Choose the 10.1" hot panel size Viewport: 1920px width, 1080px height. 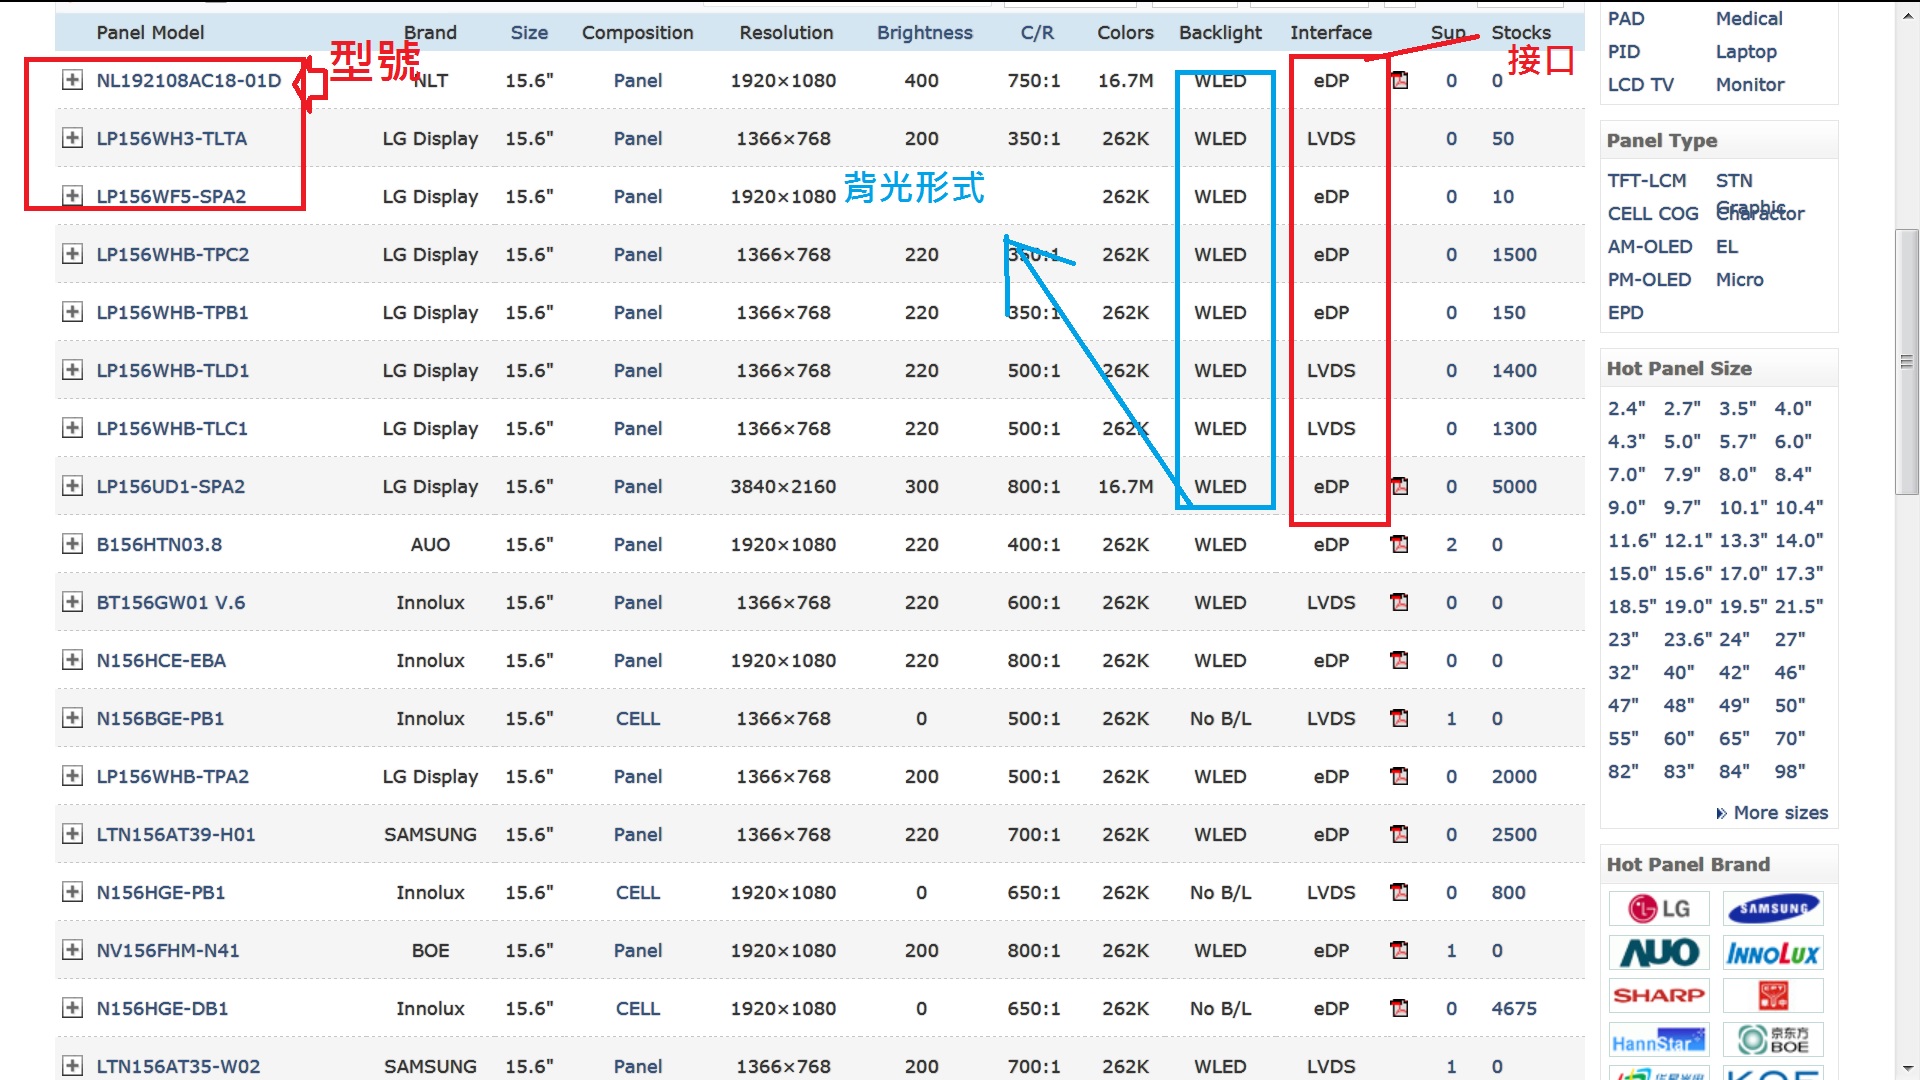[1742, 508]
